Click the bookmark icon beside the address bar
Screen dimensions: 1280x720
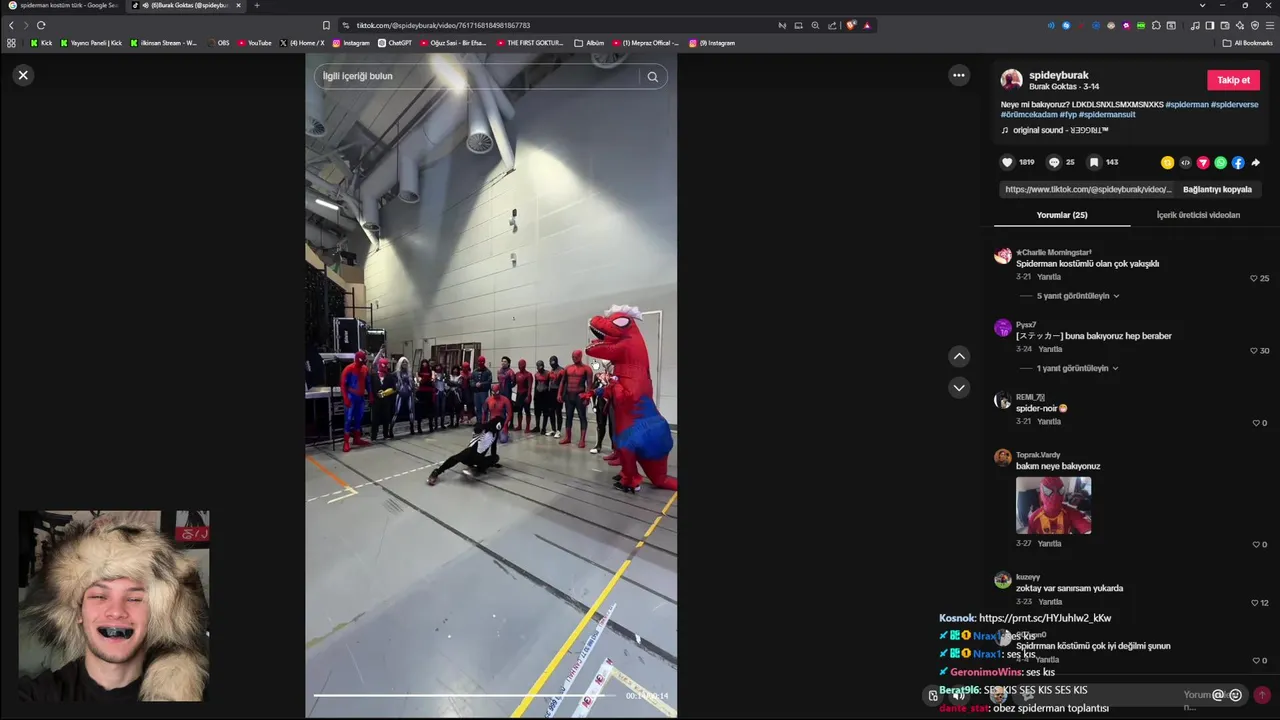(x=326, y=25)
